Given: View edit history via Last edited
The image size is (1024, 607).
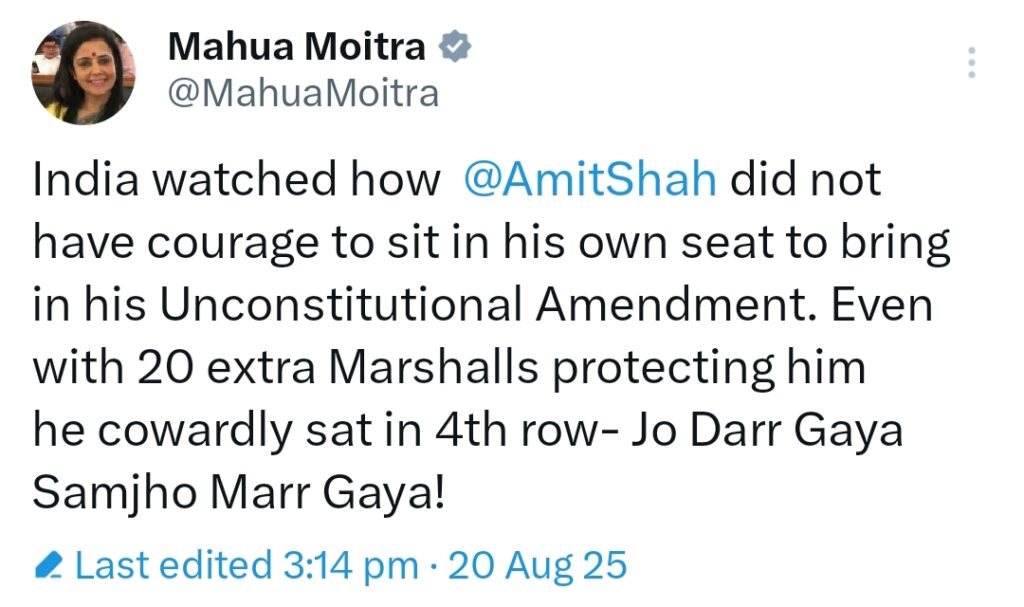Looking at the screenshot, I should click(x=172, y=566).
